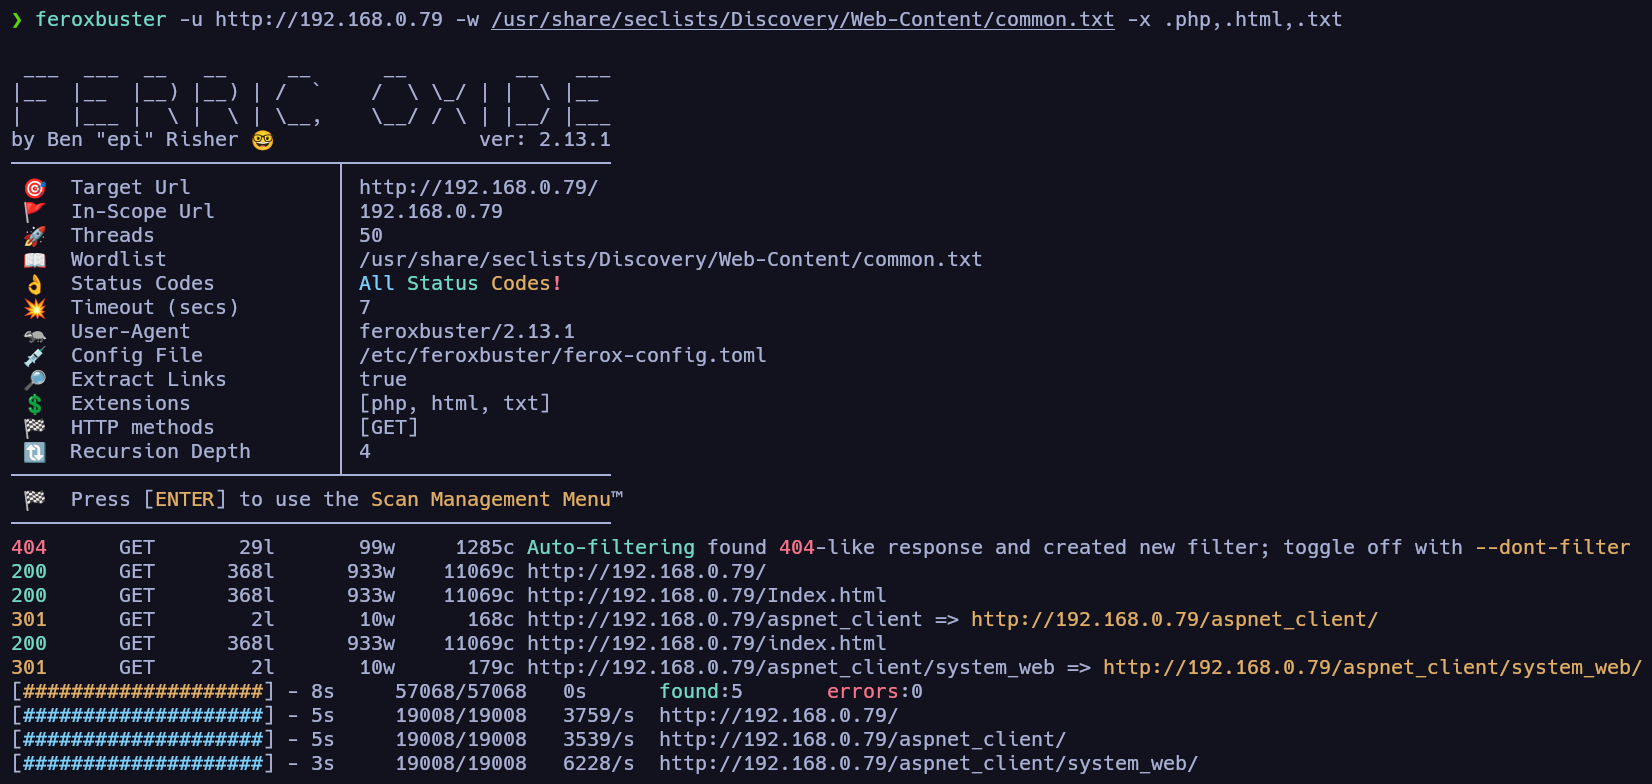Click the 301 status on the 168c row

tap(29, 620)
